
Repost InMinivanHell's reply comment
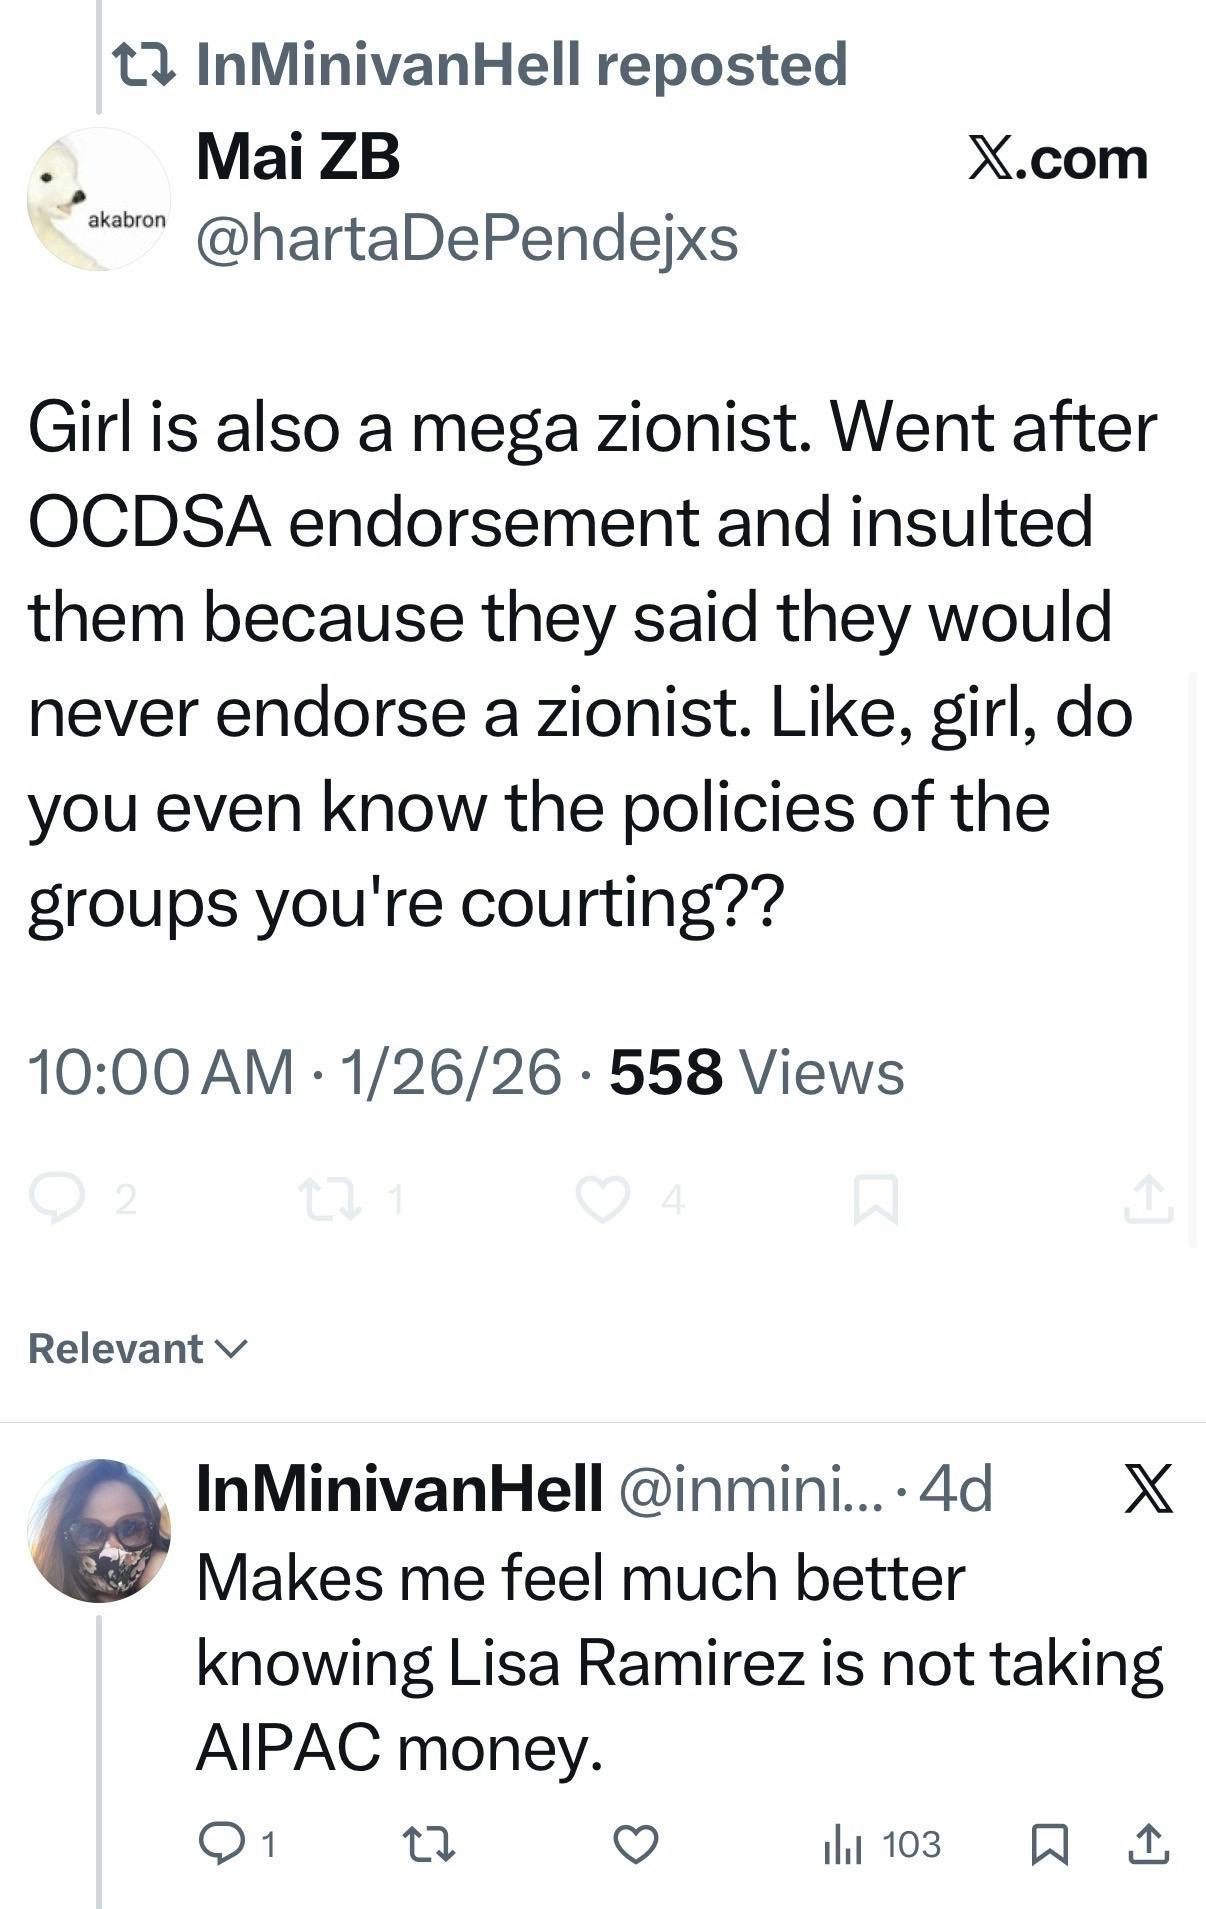428,1844
